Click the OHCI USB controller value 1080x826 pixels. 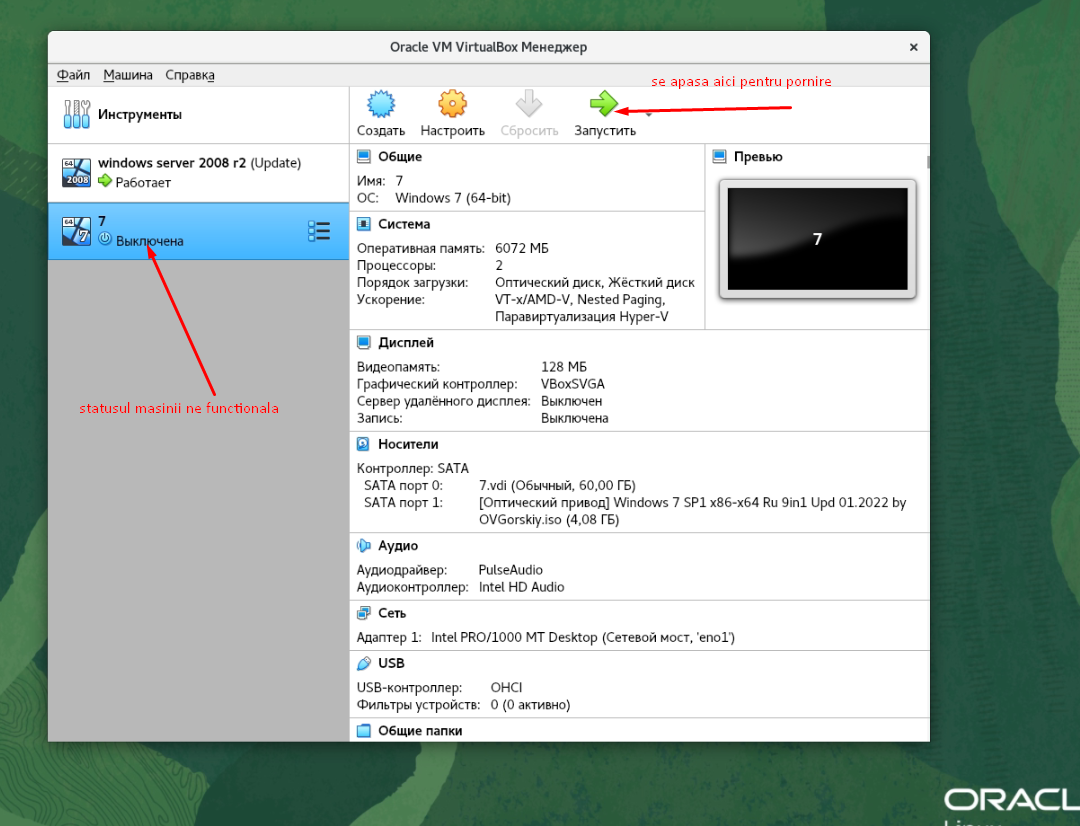tap(506, 688)
